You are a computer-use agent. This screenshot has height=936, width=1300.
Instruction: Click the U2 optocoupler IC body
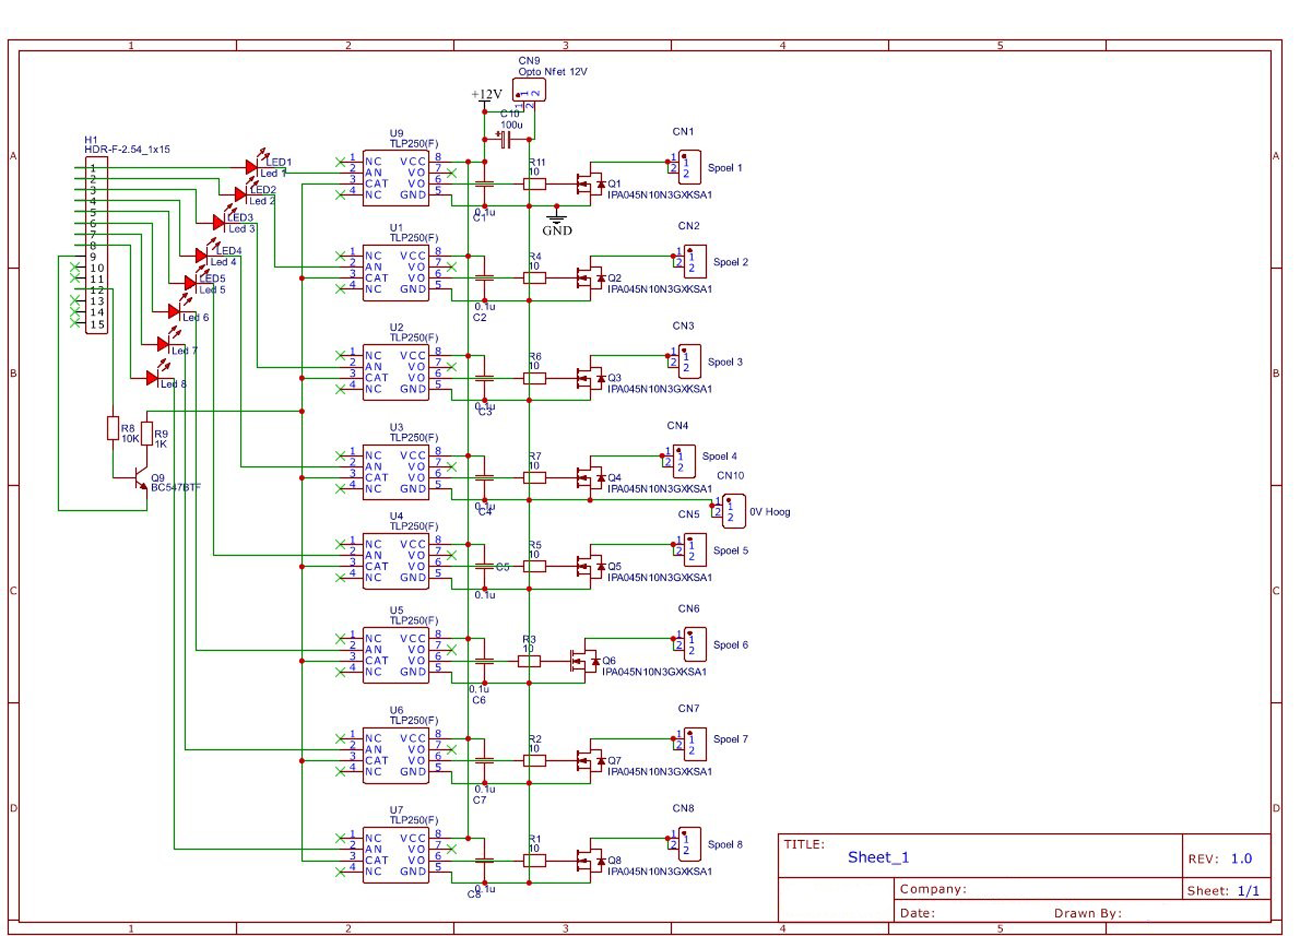click(396, 372)
